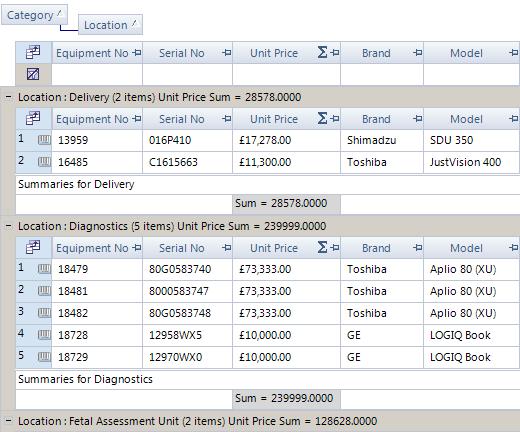This screenshot has height=432, width=520.
Task: Select the Shimadzu brand cell
Action: pyautogui.click(x=382, y=140)
